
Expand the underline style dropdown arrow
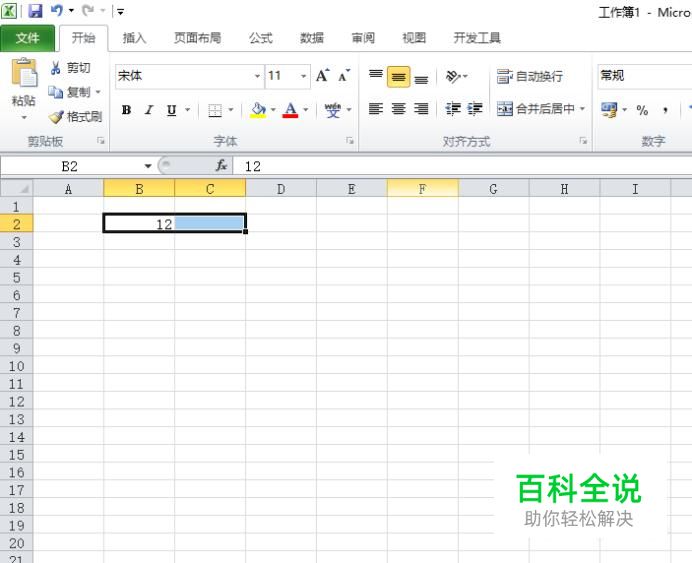[188, 109]
